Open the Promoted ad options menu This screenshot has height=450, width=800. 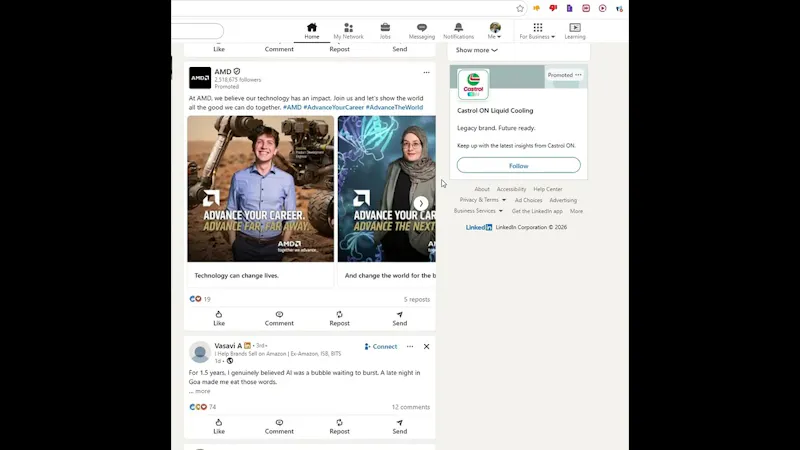pyautogui.click(x=578, y=75)
